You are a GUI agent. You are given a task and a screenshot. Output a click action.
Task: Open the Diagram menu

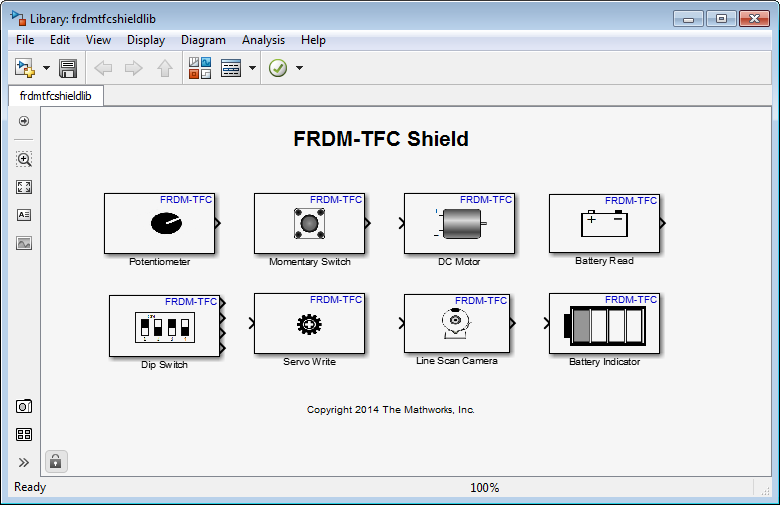203,40
